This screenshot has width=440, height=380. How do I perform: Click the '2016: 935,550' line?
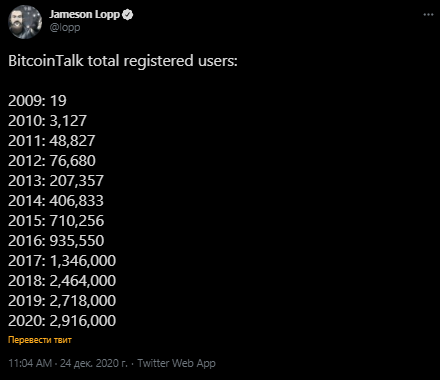tap(56, 241)
